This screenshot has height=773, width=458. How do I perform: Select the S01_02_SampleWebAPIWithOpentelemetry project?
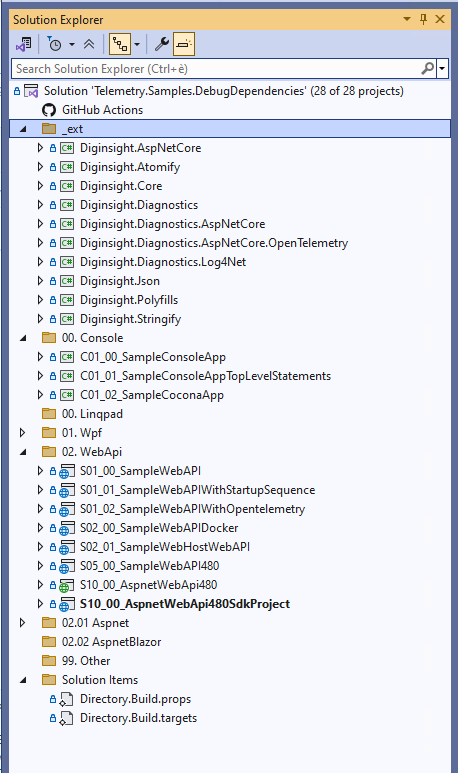192,509
